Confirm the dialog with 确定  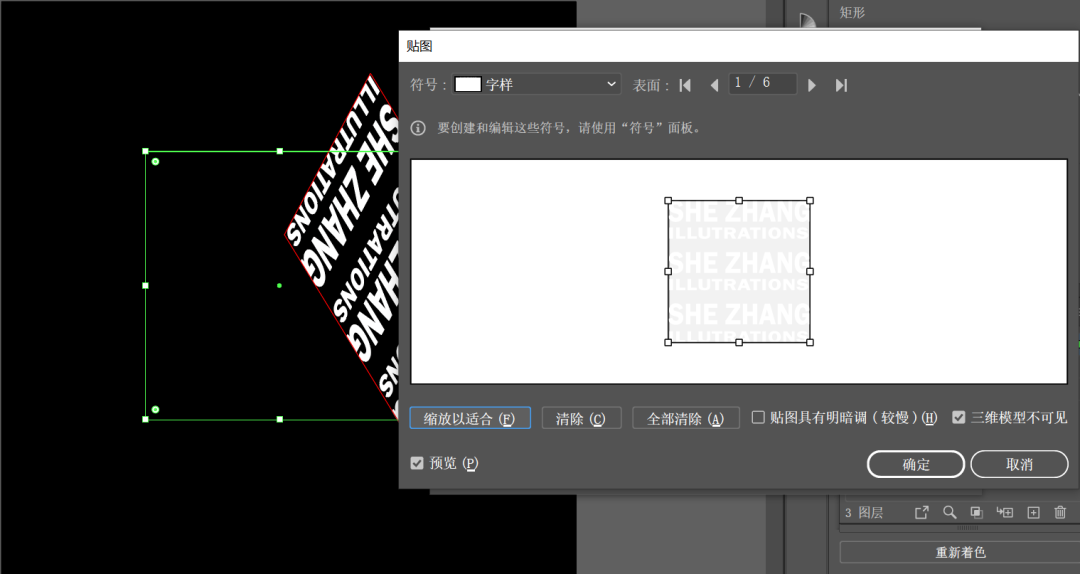916,464
